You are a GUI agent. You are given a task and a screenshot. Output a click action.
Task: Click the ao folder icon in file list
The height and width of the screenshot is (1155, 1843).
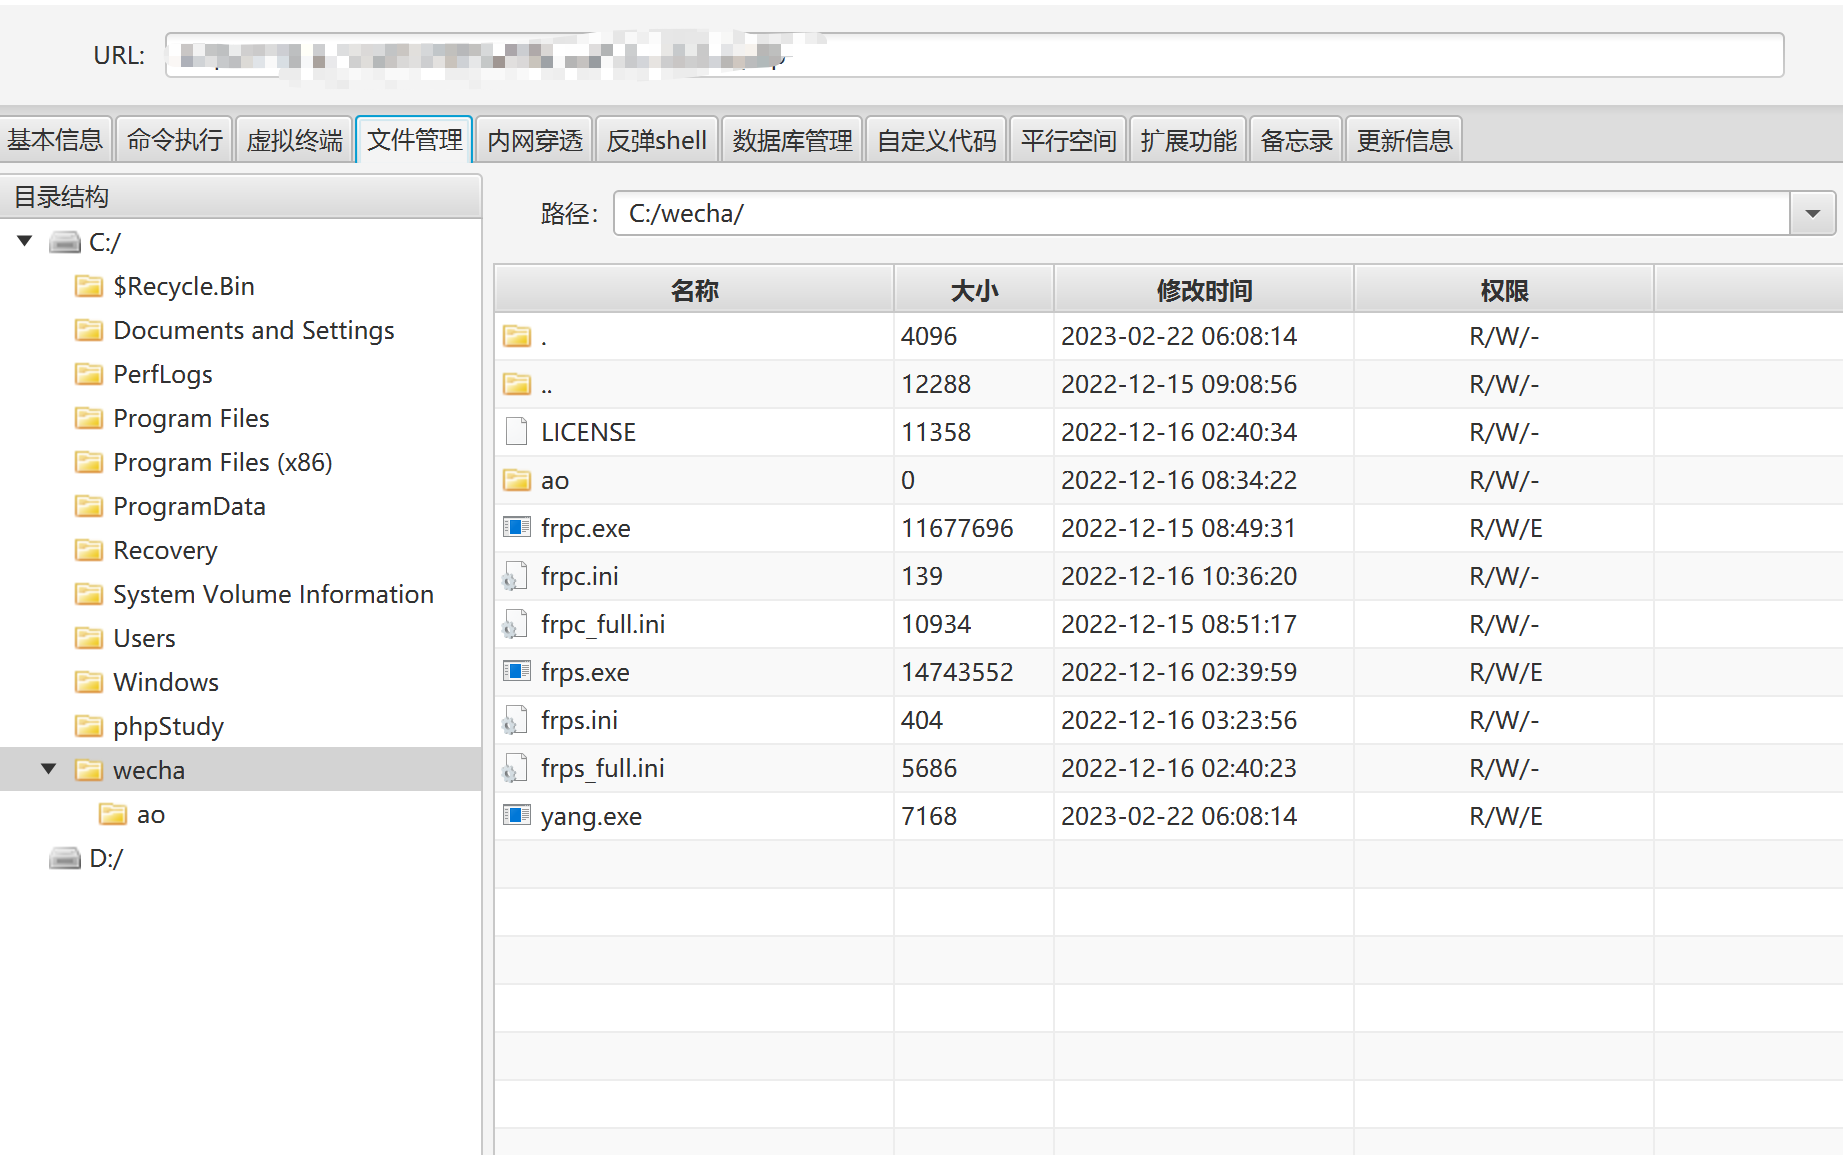pyautogui.click(x=517, y=480)
